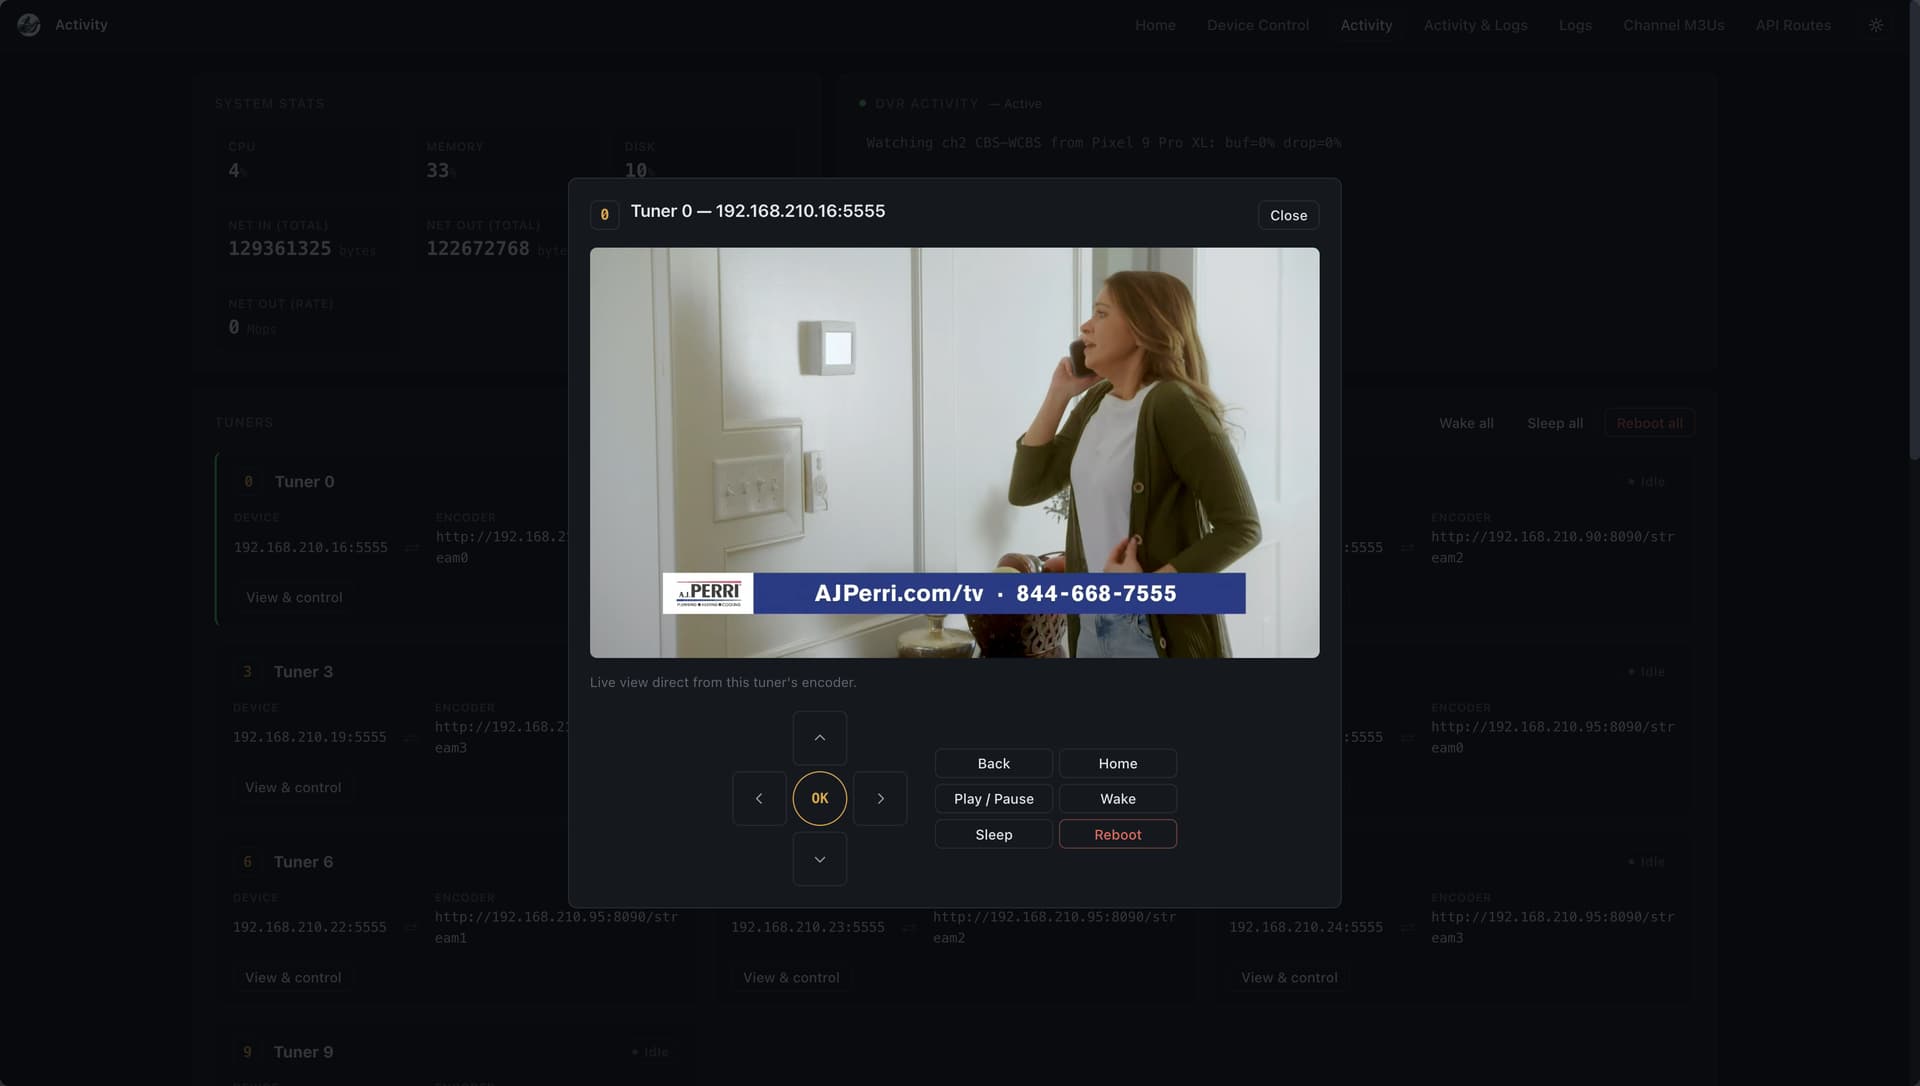
Task: Click the page's vertical scrollbar
Action: (1914, 230)
